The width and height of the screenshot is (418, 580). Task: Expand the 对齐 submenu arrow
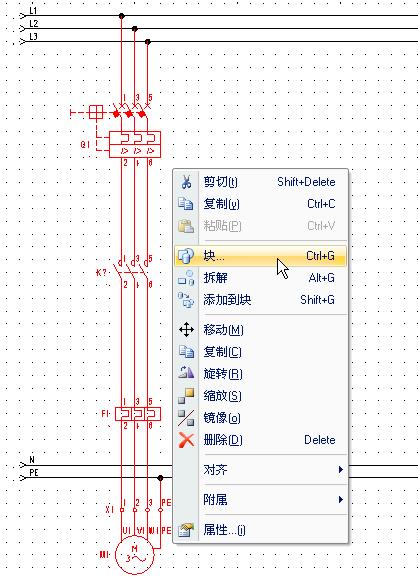pyautogui.click(x=341, y=469)
